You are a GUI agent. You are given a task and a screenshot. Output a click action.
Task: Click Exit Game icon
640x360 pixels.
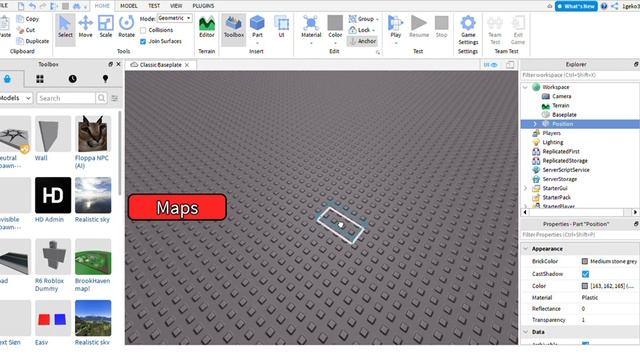pos(518,30)
